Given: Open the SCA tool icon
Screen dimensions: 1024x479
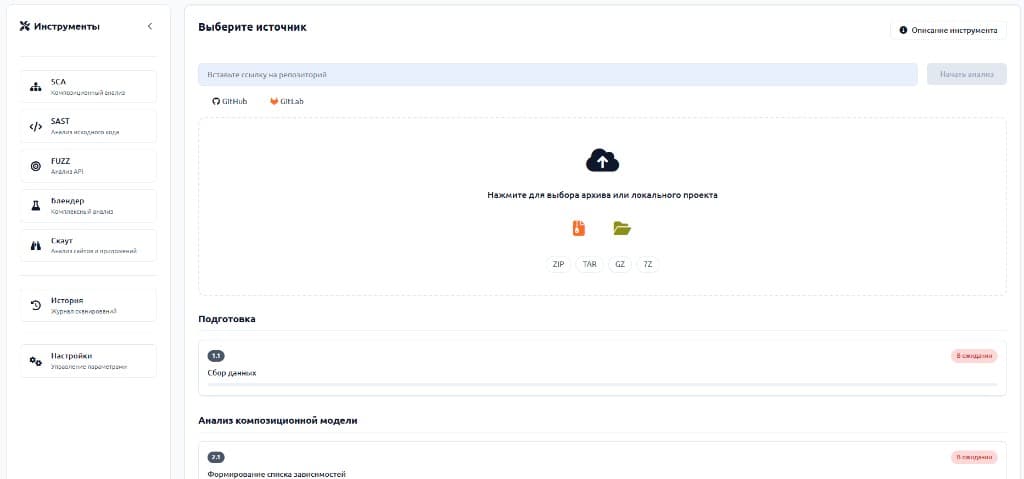Looking at the screenshot, I should (x=36, y=87).
